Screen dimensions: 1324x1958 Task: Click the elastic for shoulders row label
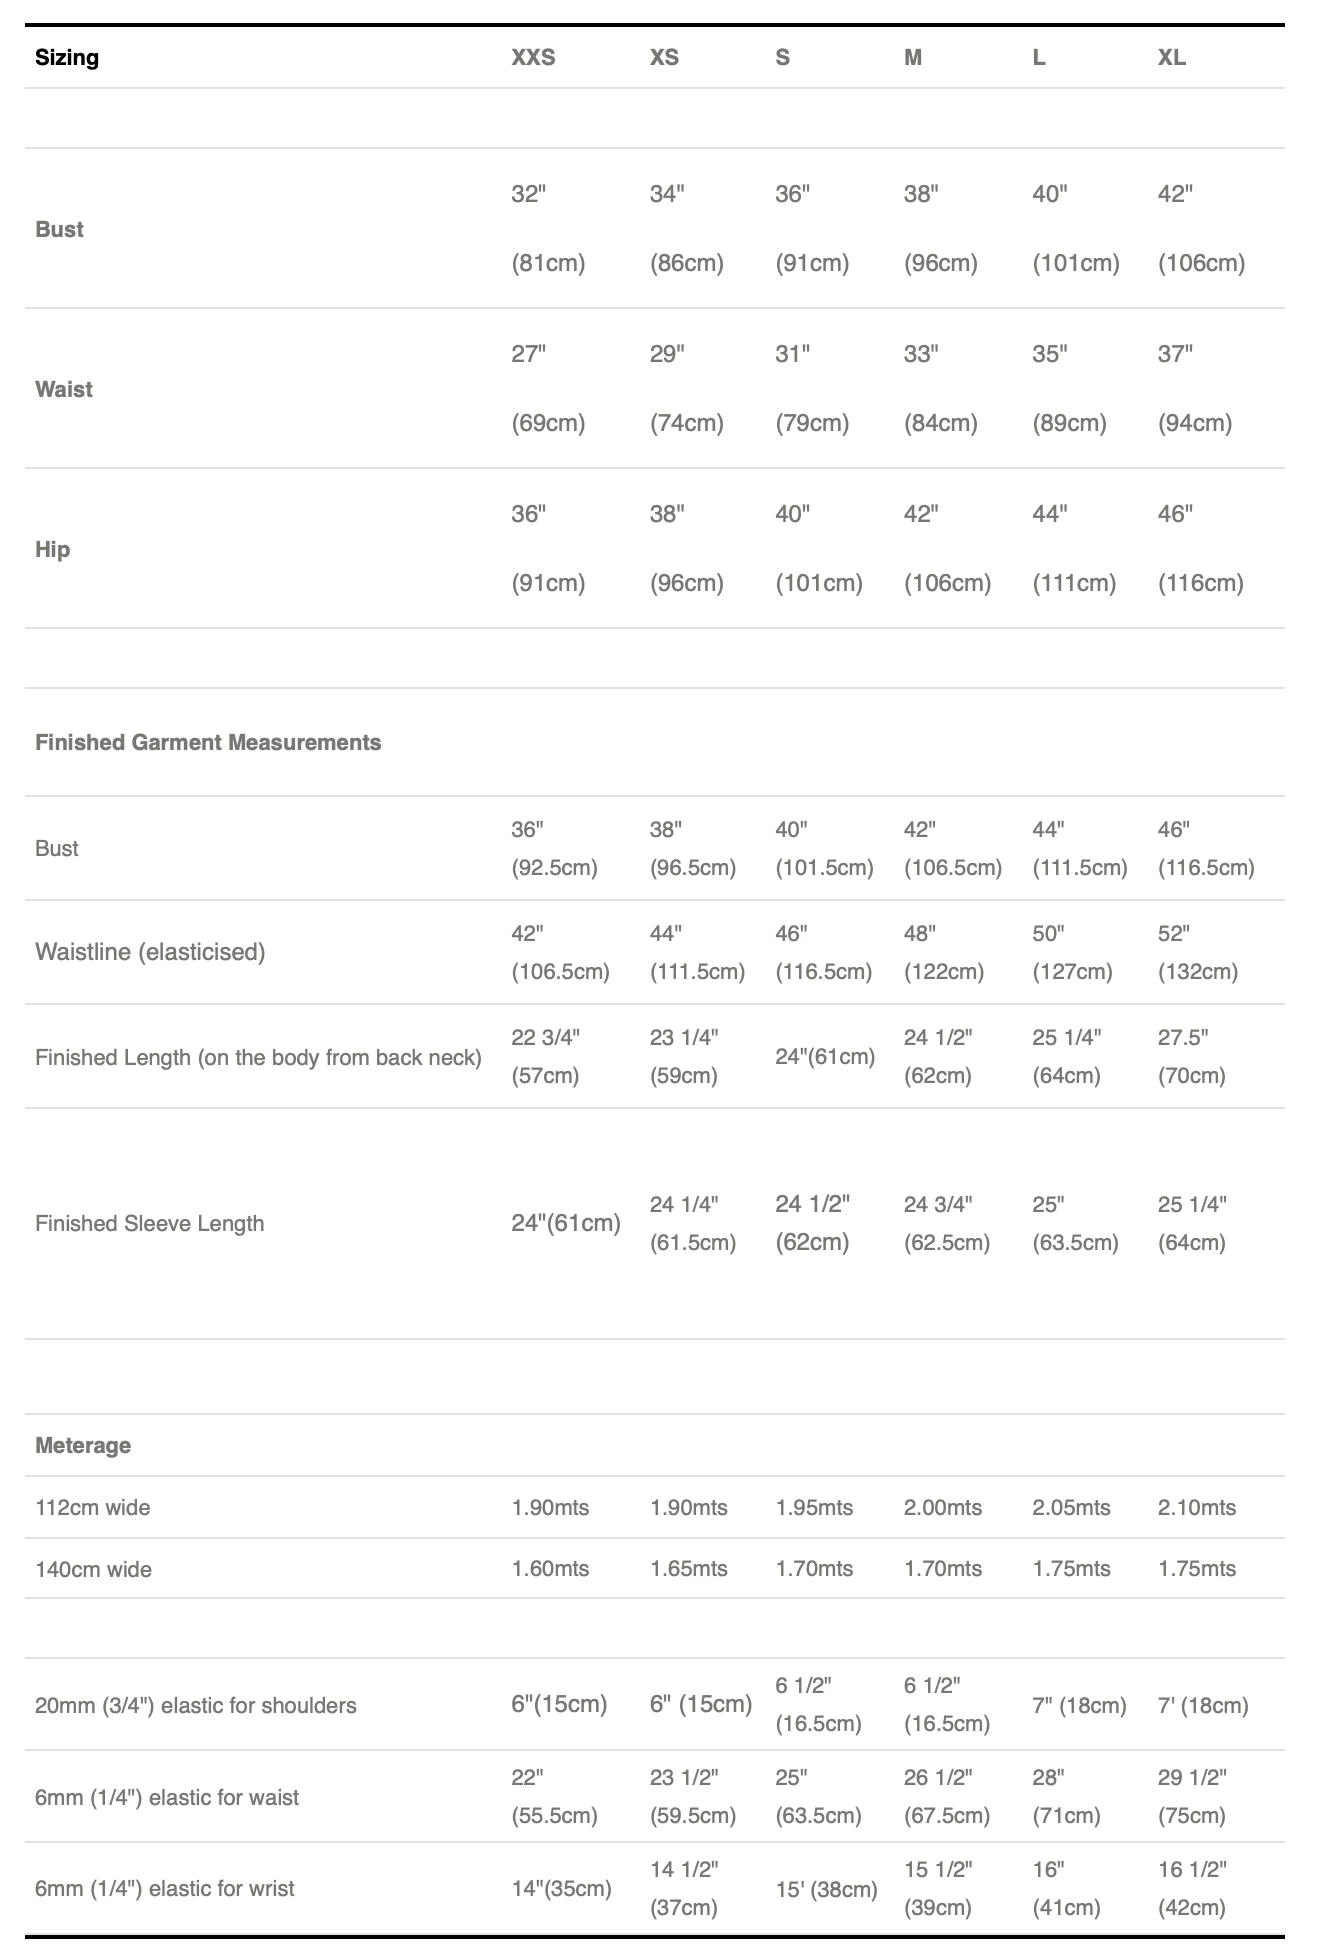coord(196,1705)
